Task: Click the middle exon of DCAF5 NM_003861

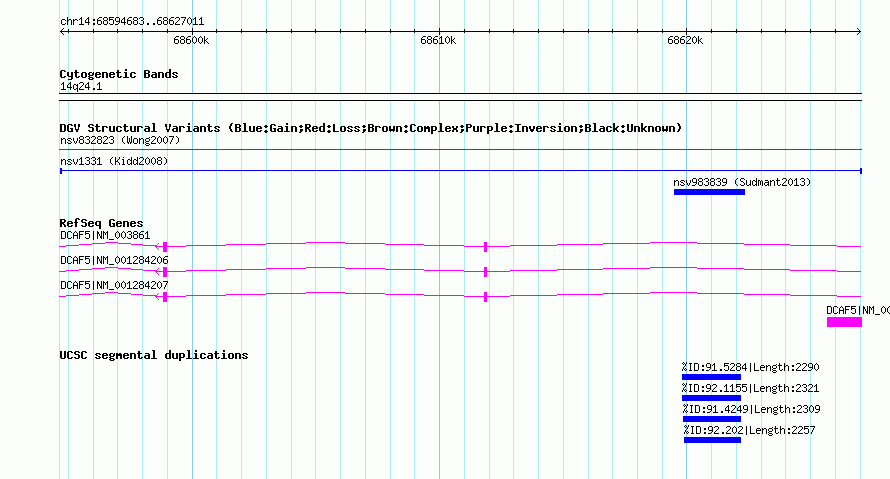Action: (485, 247)
